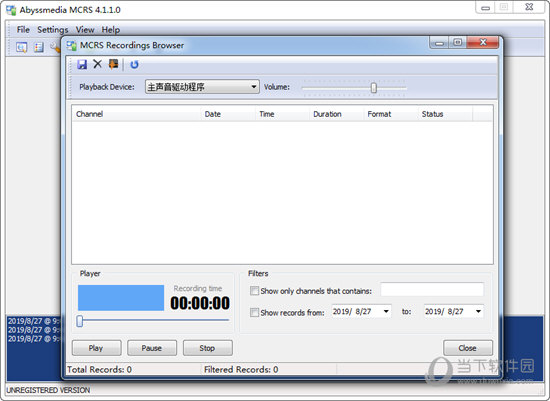Enable the Show records from checkbox
This screenshot has width=550, height=401.
tap(254, 312)
